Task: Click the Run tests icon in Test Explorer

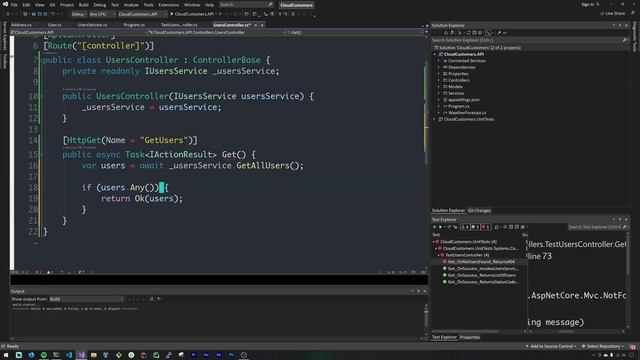Action: 440,227
